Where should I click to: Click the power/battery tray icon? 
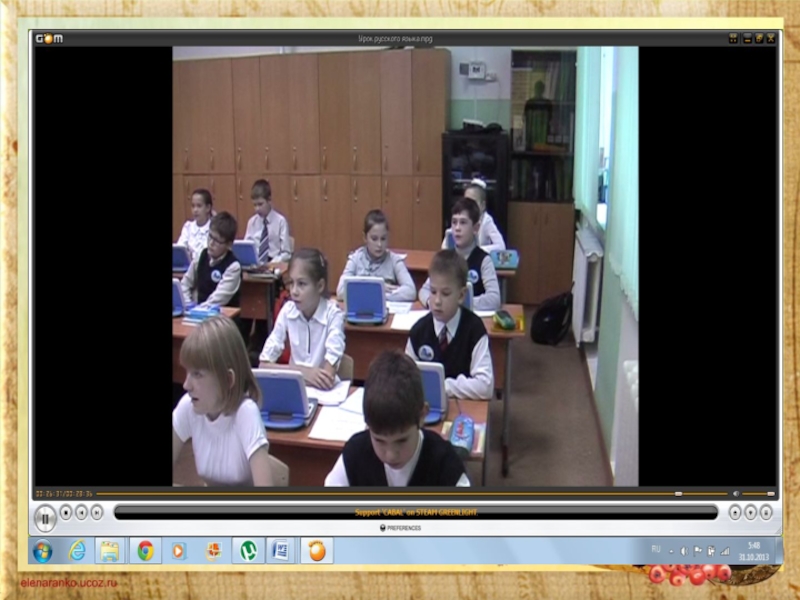(x=711, y=551)
